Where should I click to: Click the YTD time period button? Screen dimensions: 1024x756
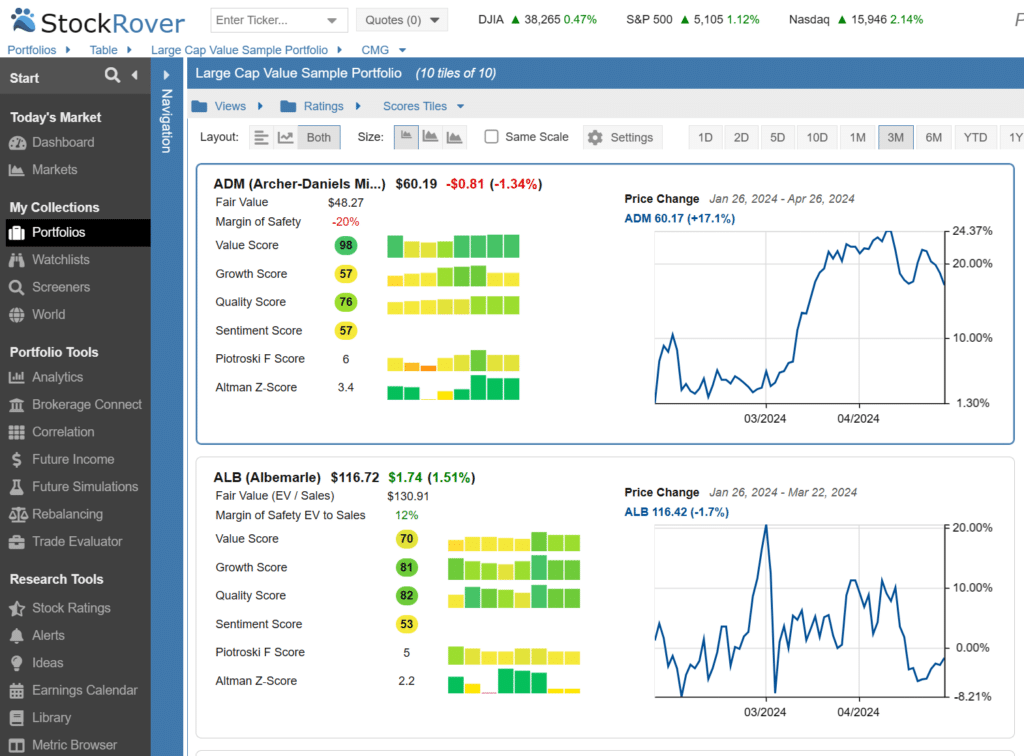click(x=975, y=137)
